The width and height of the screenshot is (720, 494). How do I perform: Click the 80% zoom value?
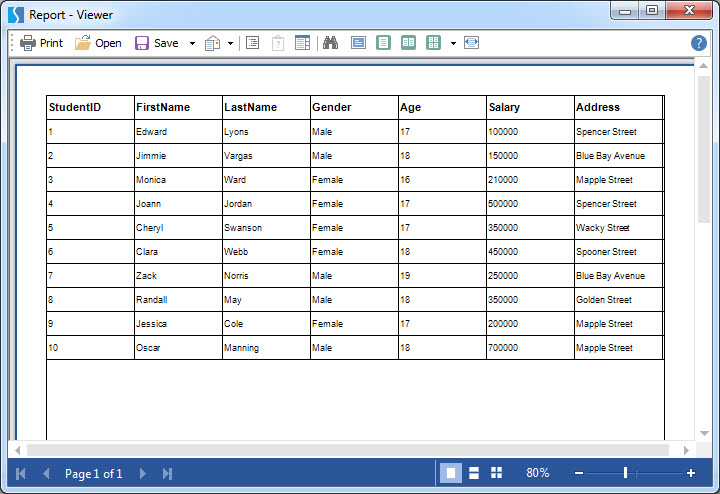click(538, 473)
